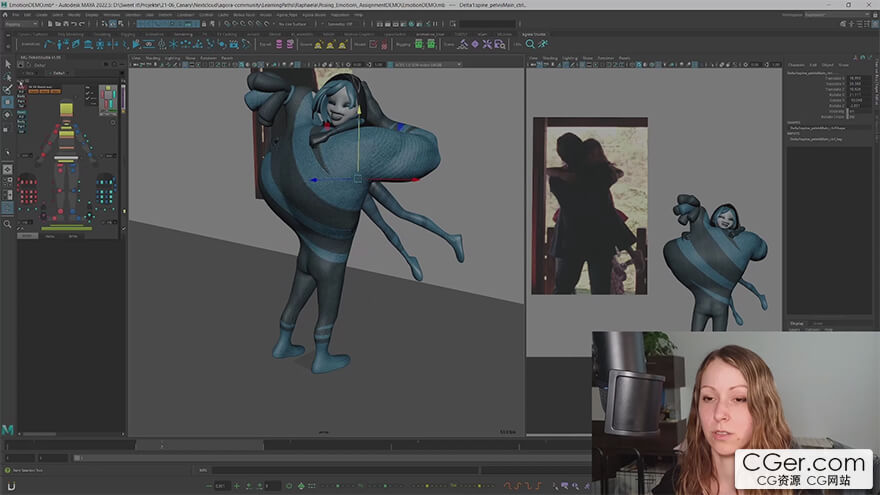This screenshot has width=880, height=495.
Task: Open the Rigging menu set dropdown
Action: pyautogui.click(x=22, y=24)
